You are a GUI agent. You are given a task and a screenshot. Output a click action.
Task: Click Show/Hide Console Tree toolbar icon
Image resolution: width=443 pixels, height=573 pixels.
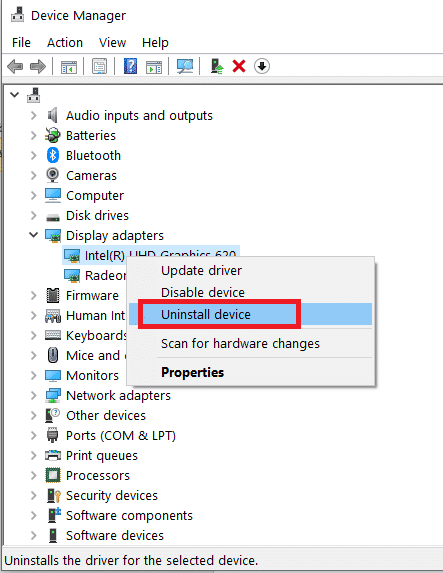69,67
